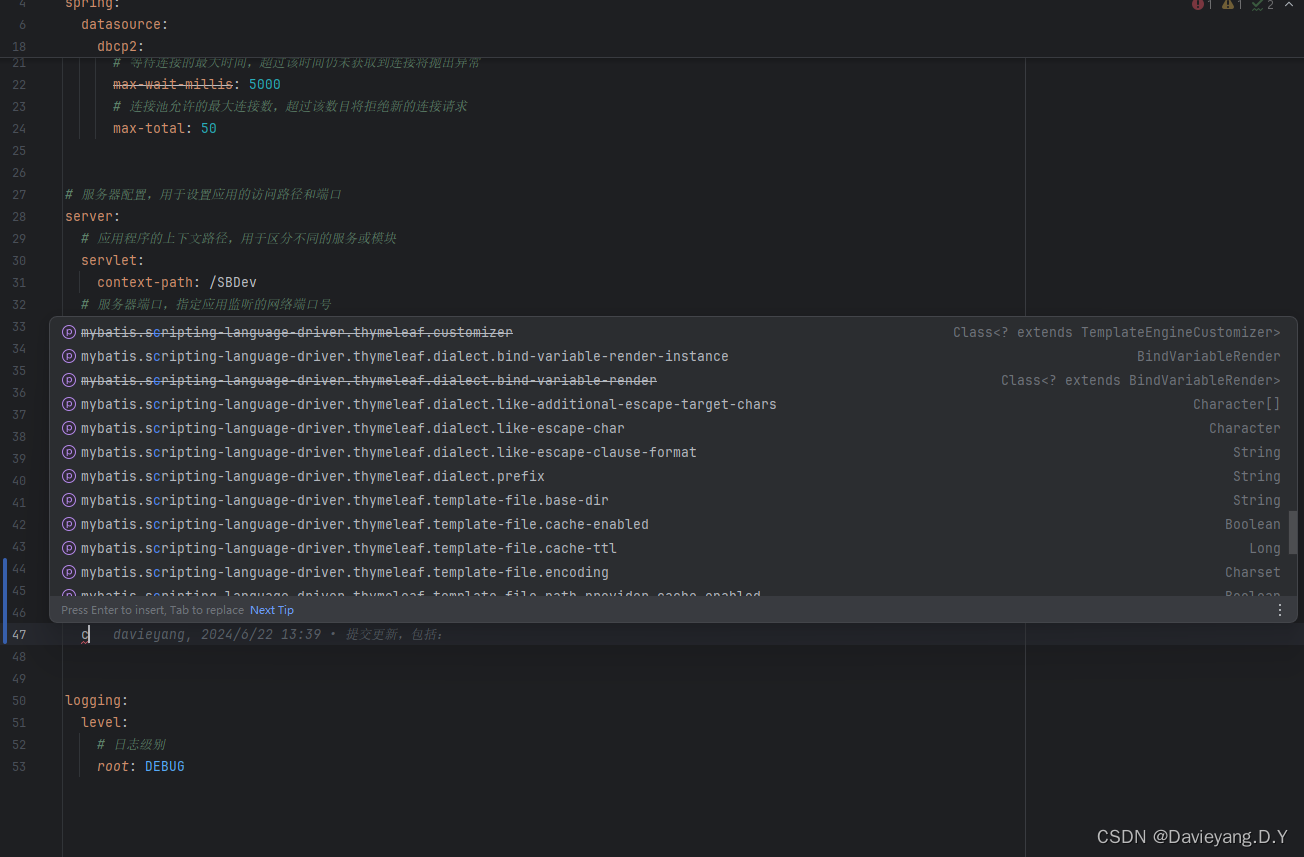Pick the like-additional-escape-target-chars suggestion
1304x857 pixels.
click(673, 404)
